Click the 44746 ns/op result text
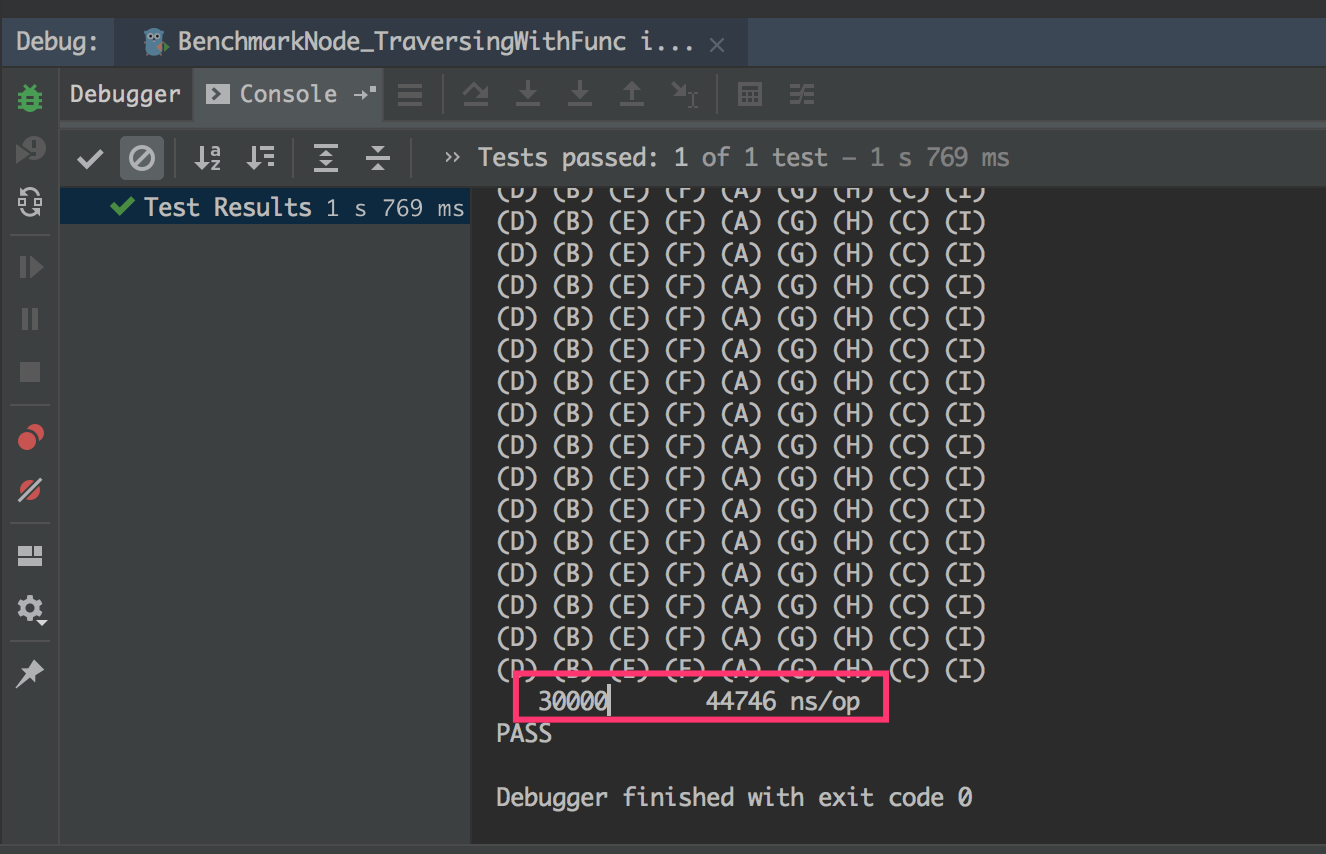The height and width of the screenshot is (854, 1326). pos(782,701)
